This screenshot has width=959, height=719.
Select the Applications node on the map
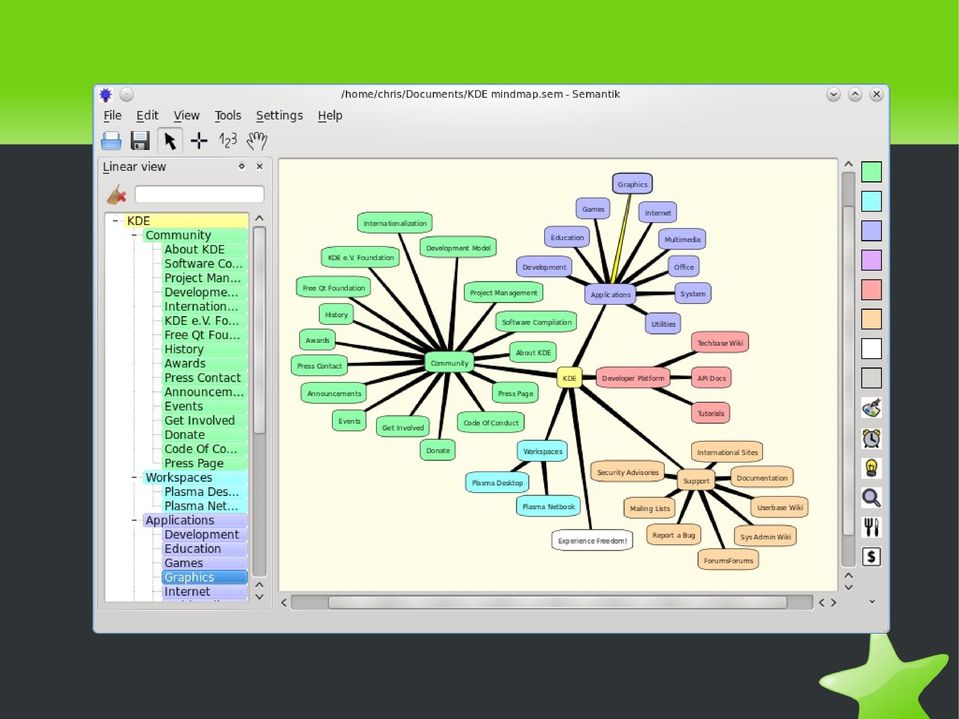click(610, 295)
